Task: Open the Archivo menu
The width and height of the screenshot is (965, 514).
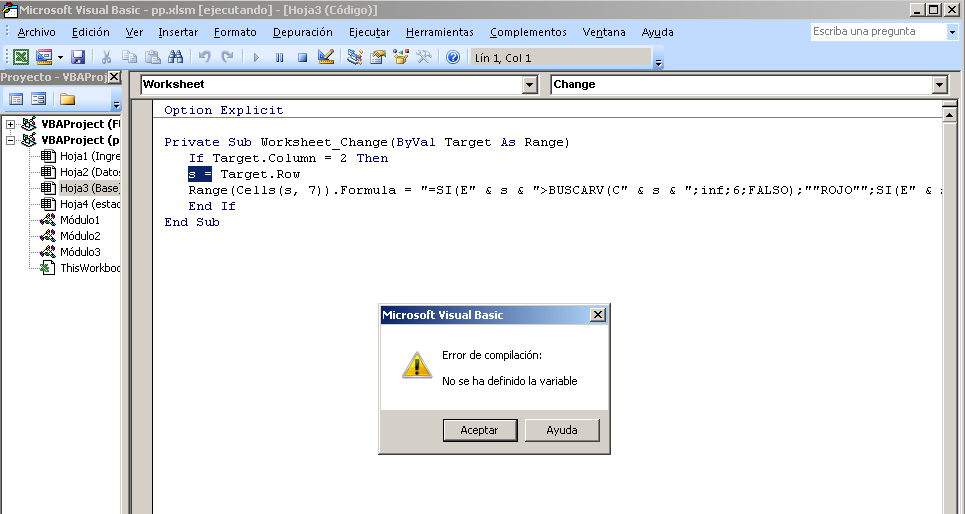Action: coord(36,32)
